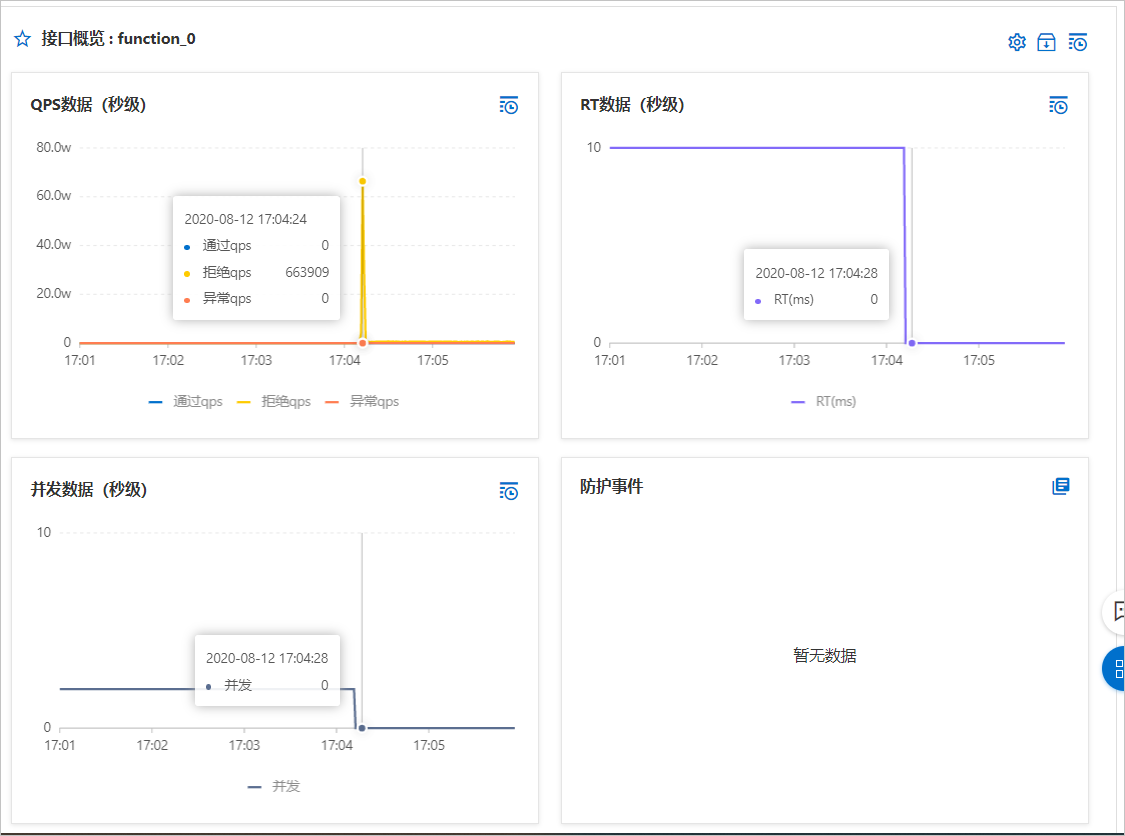Click the 40.0w label on QPS axis

(x=54, y=244)
